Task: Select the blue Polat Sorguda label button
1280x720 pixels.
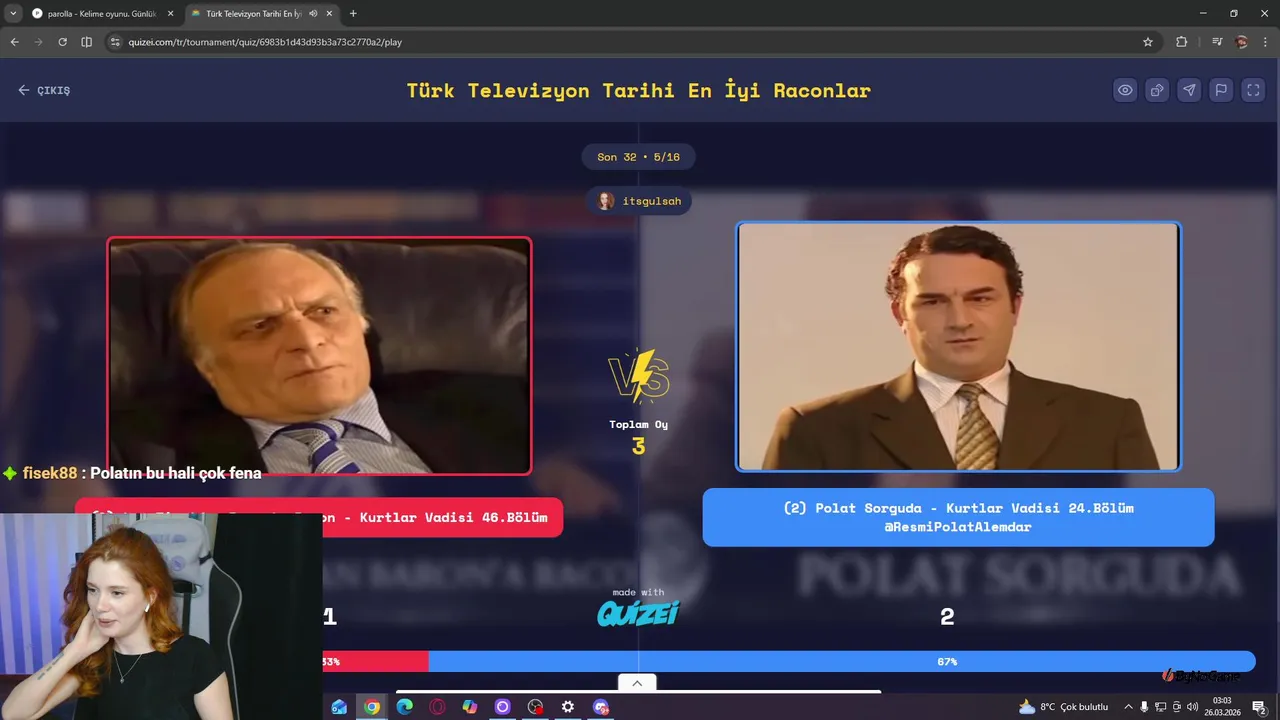Action: click(958, 517)
